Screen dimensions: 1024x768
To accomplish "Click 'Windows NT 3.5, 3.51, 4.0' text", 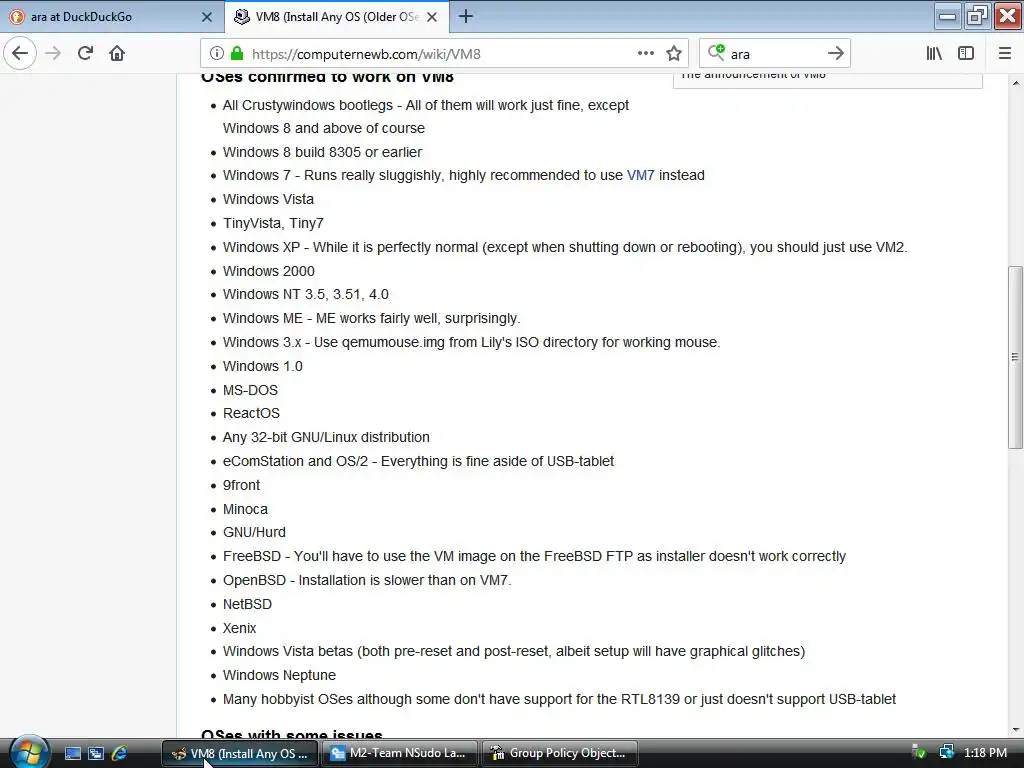I will [306, 295].
